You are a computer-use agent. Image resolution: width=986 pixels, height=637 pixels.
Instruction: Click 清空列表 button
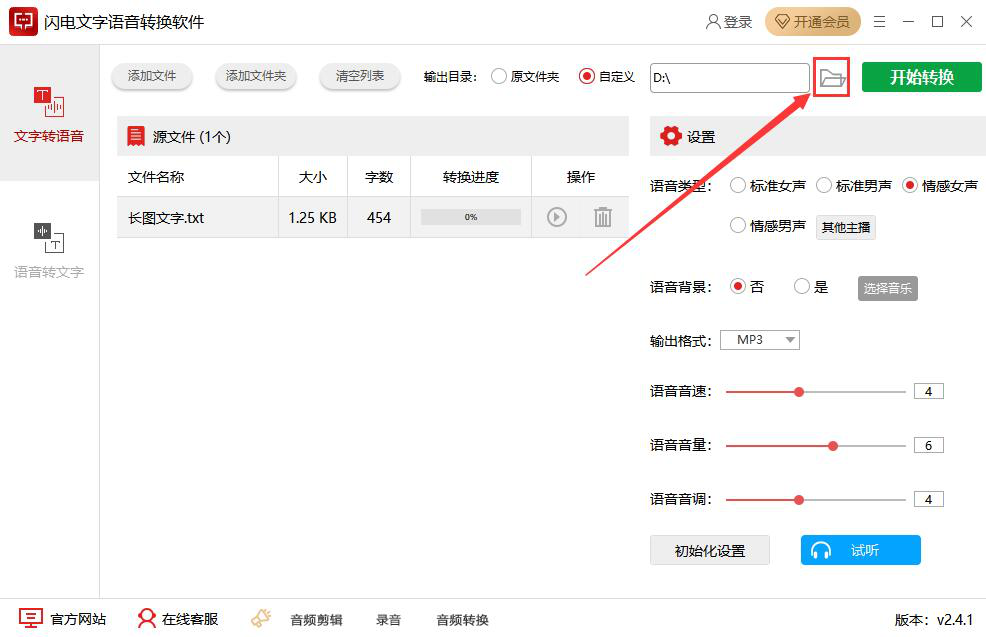coord(359,77)
